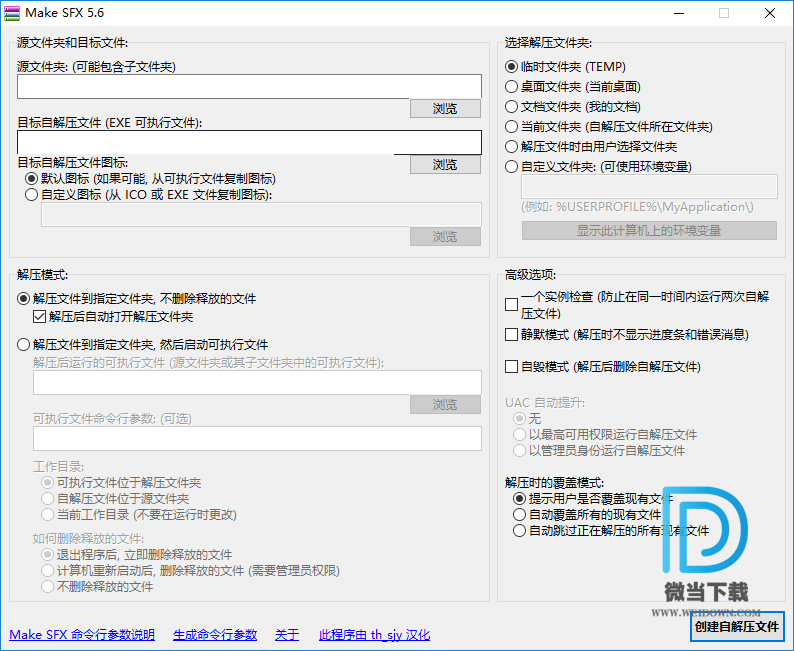Enable 自毁模式 checkbox
Viewport: 794px width, 651px height.
click(x=511, y=367)
